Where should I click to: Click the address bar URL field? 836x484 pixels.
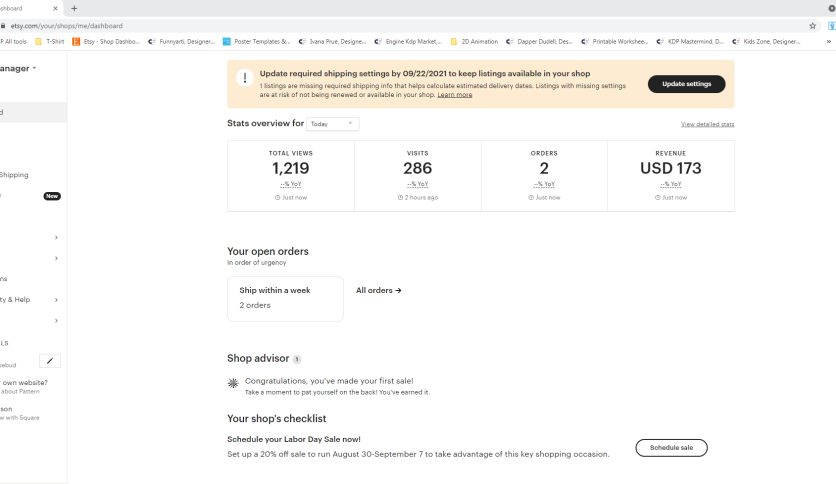(405, 26)
